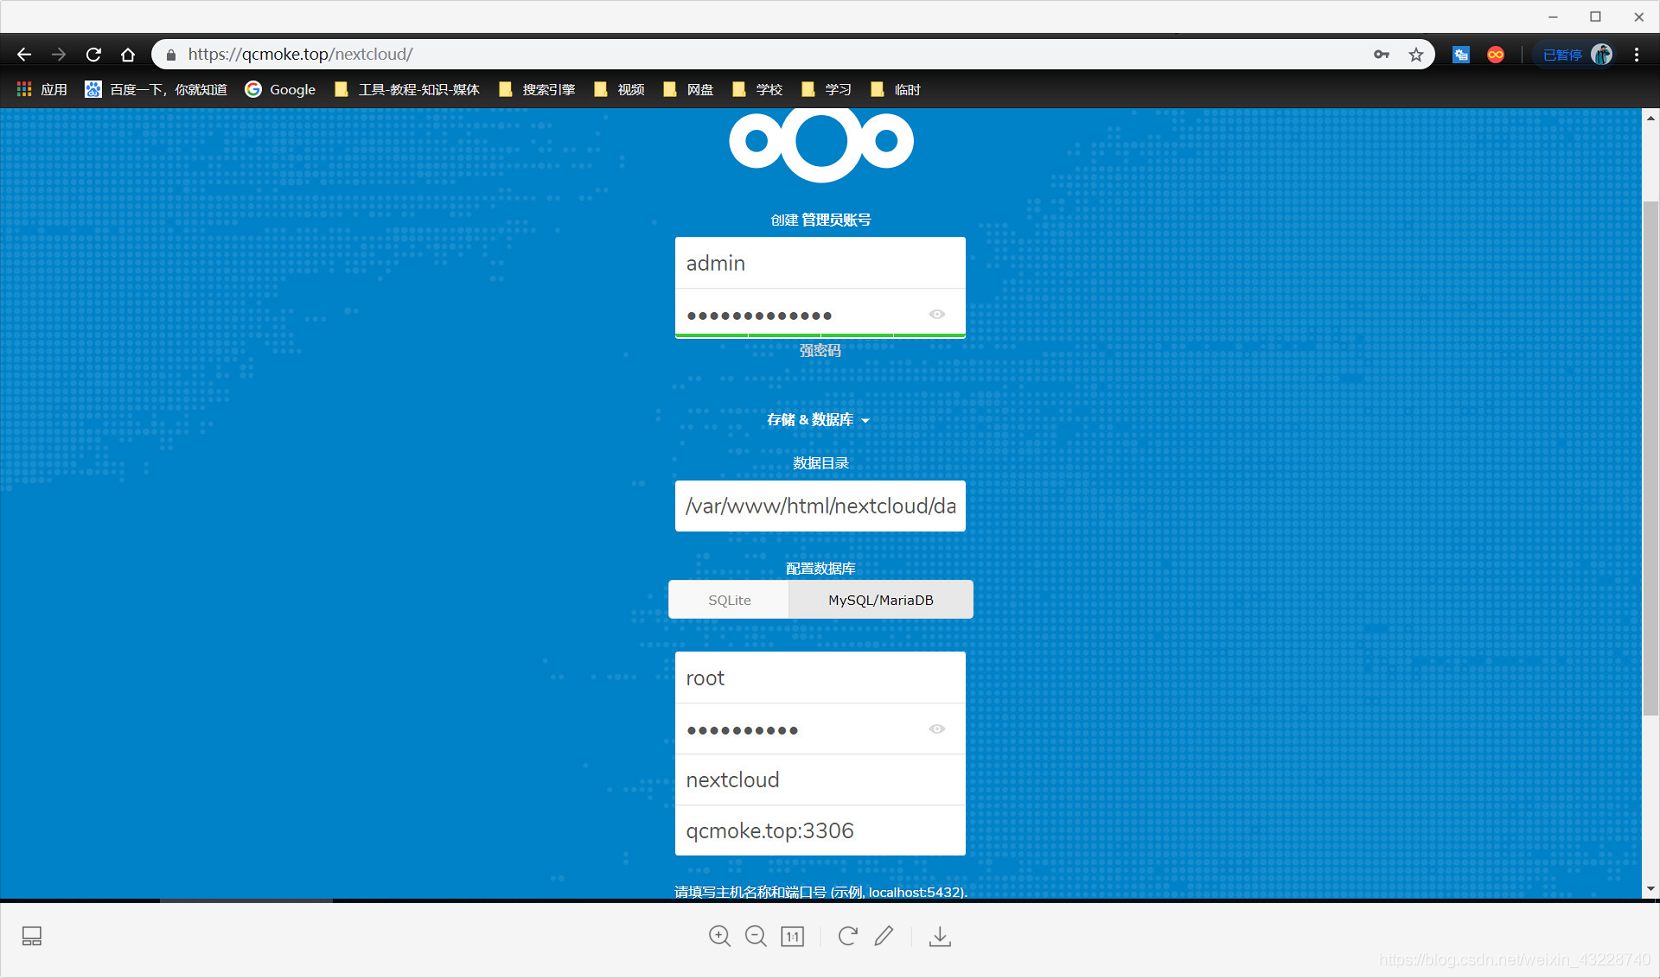The height and width of the screenshot is (978, 1660).
Task: Open the 学习 bookmark folder
Action: pos(826,90)
